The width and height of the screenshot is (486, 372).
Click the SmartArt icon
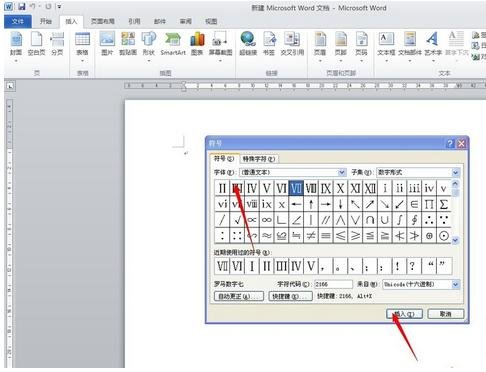[173, 39]
